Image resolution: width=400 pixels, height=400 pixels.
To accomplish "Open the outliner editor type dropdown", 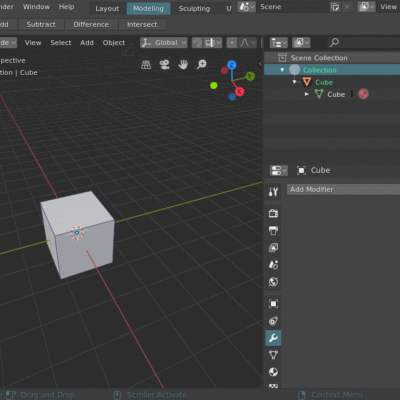I will [279, 43].
